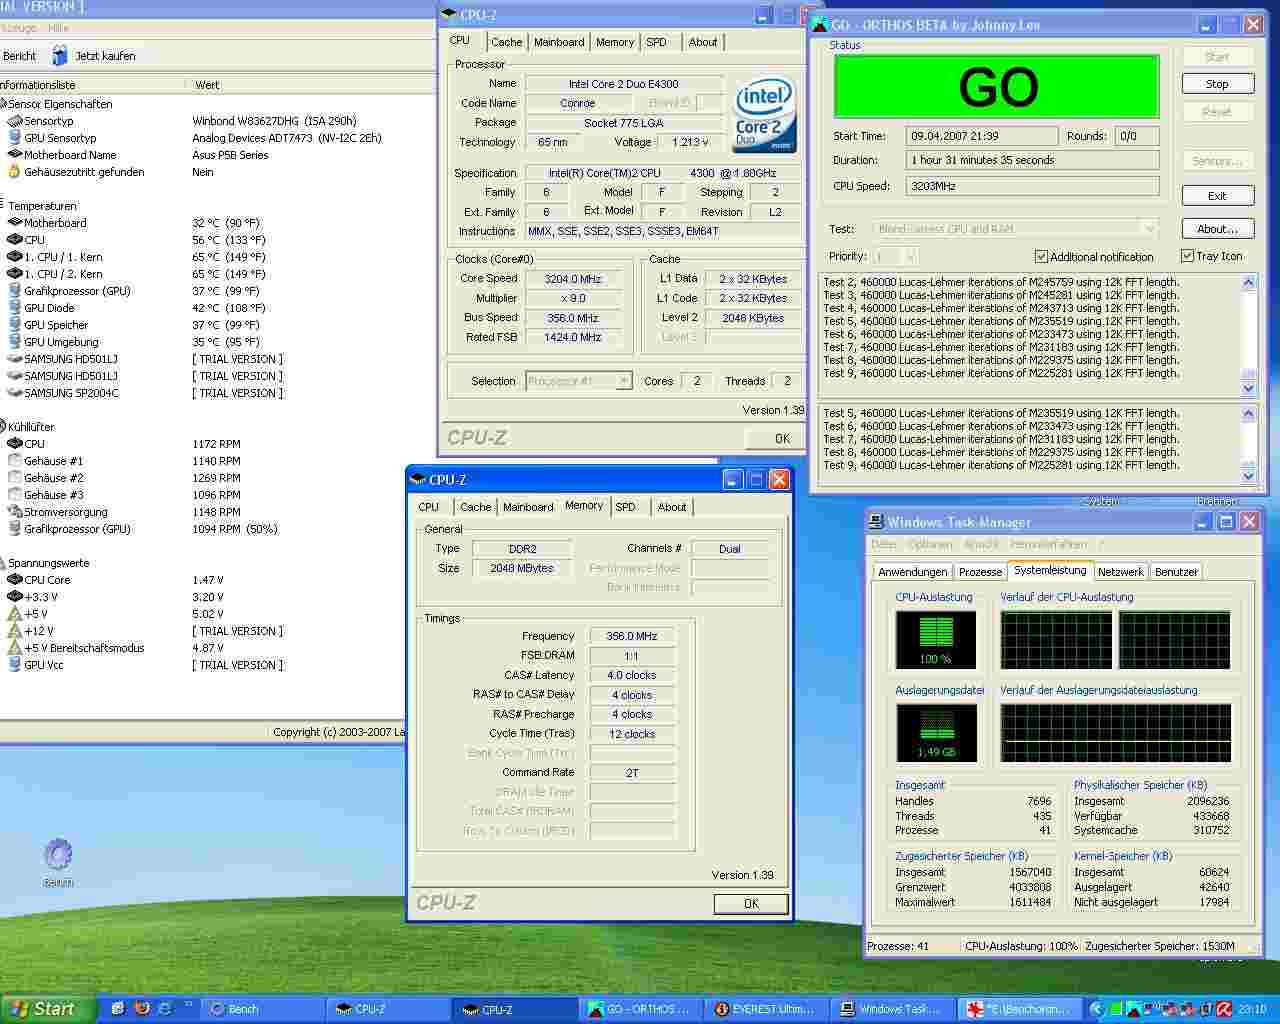Click the CPU usage tray meter icon
This screenshot has height=1024, width=1280.
(1117, 1009)
